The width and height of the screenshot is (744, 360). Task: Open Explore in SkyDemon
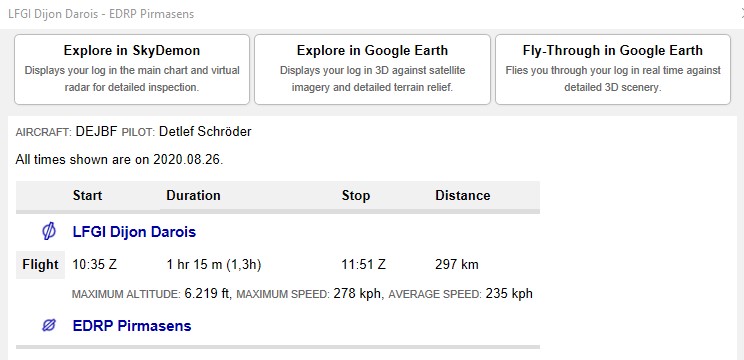pos(132,69)
